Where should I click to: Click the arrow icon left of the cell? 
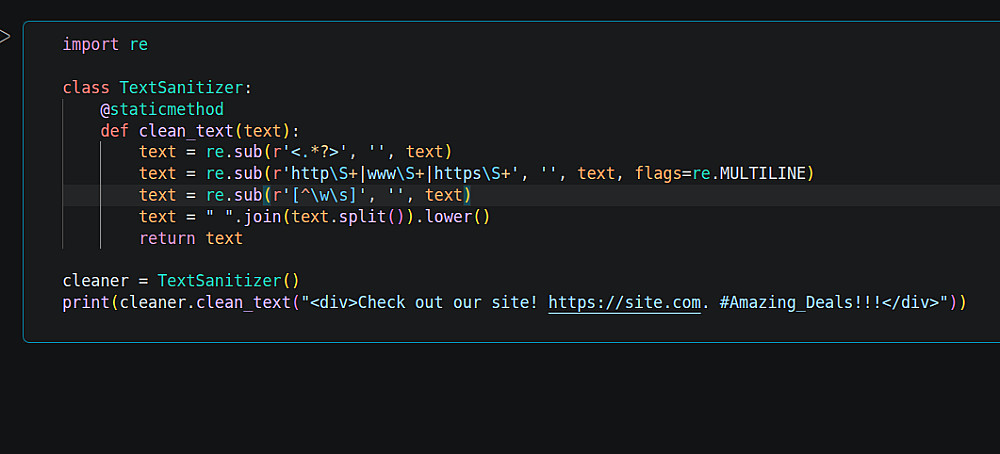[4, 37]
